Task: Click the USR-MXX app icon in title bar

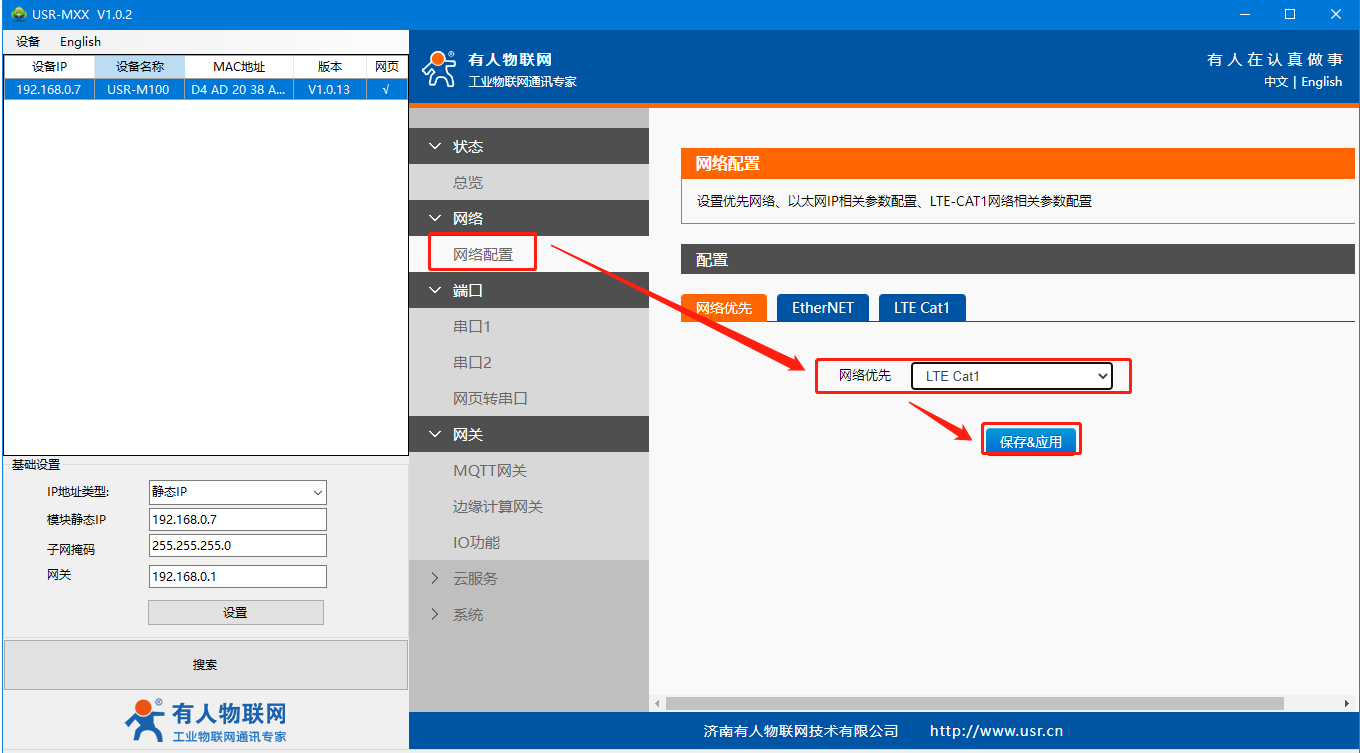Action: 18,14
